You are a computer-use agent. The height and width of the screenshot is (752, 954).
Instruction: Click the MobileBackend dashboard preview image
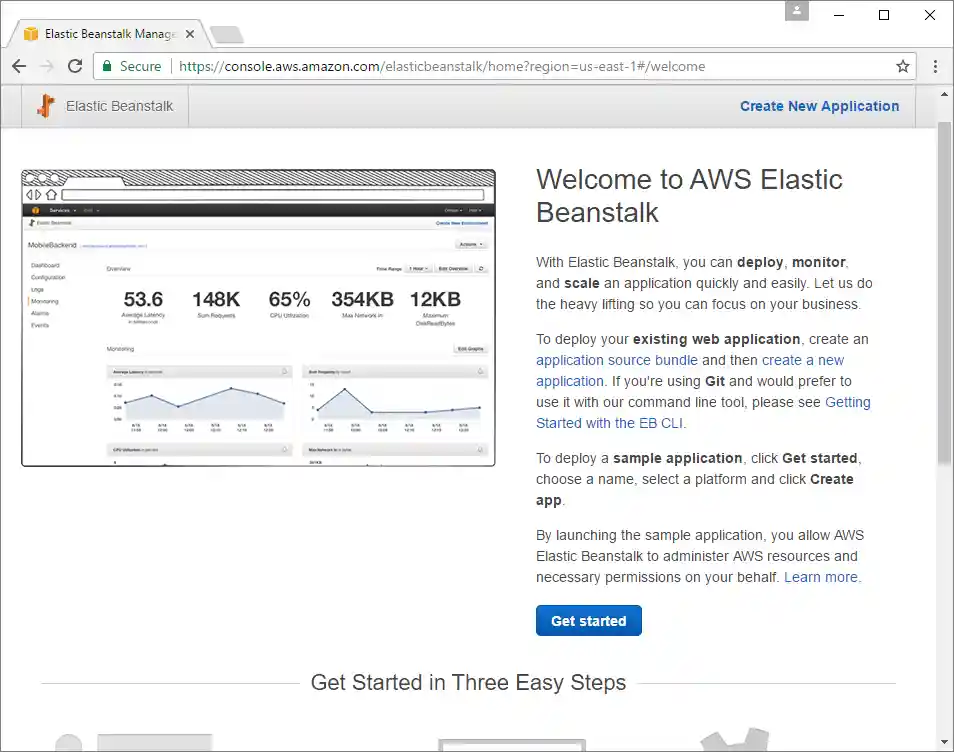[258, 317]
